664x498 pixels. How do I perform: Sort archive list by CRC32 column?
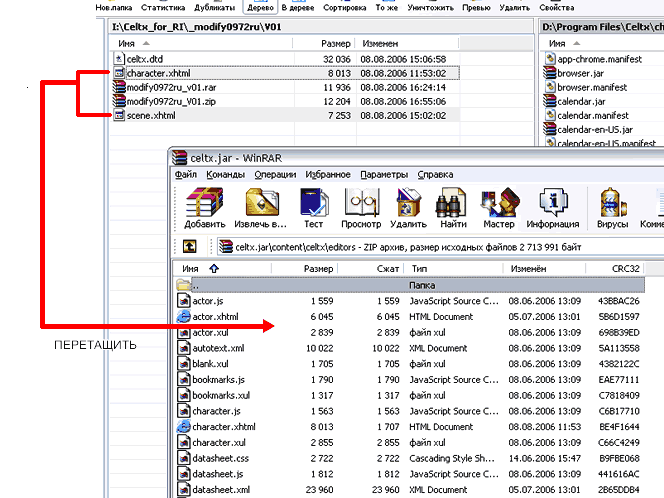(x=615, y=268)
